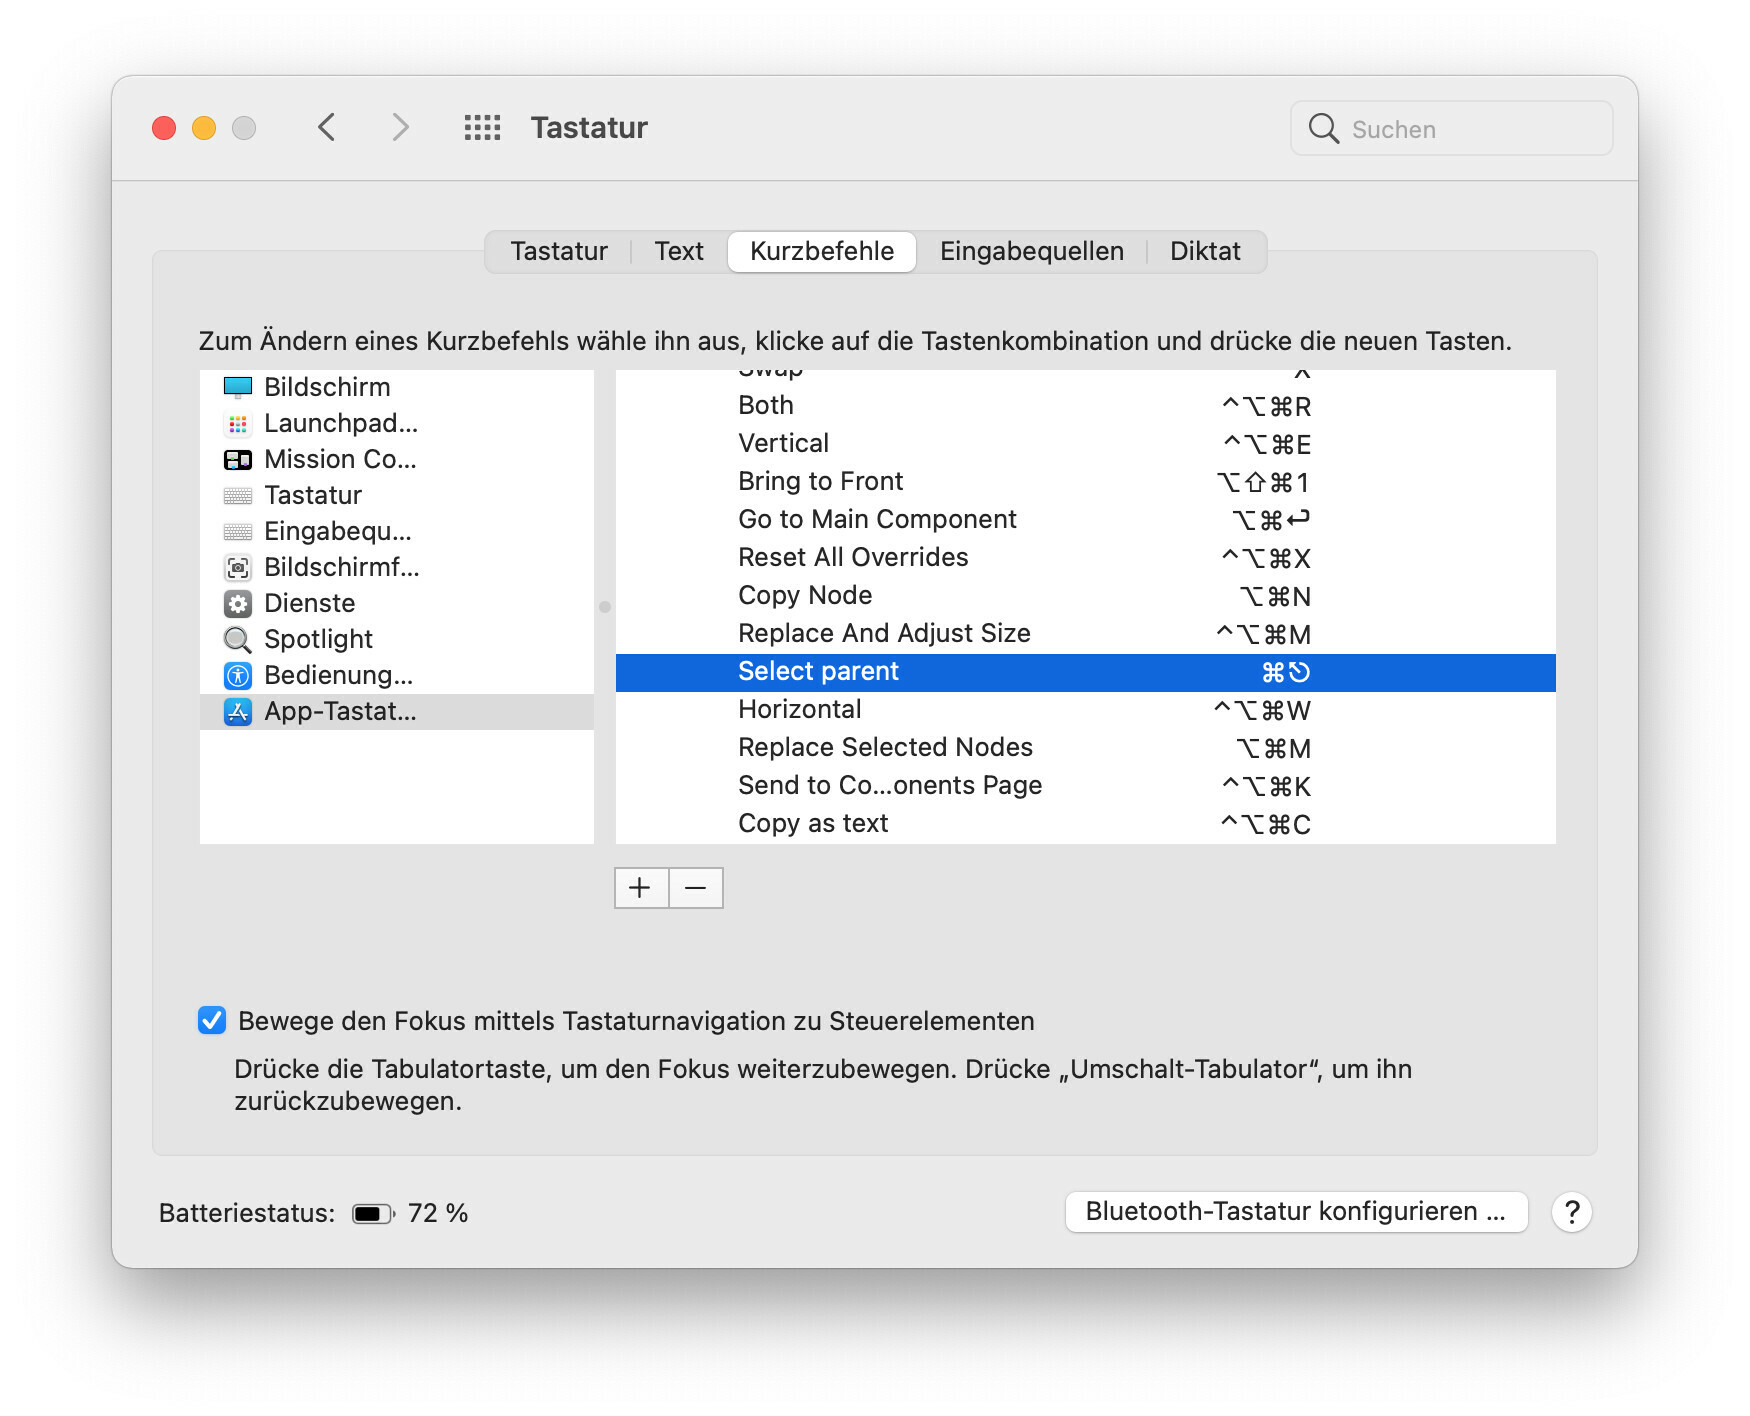Switch to the Text tab

(x=679, y=251)
